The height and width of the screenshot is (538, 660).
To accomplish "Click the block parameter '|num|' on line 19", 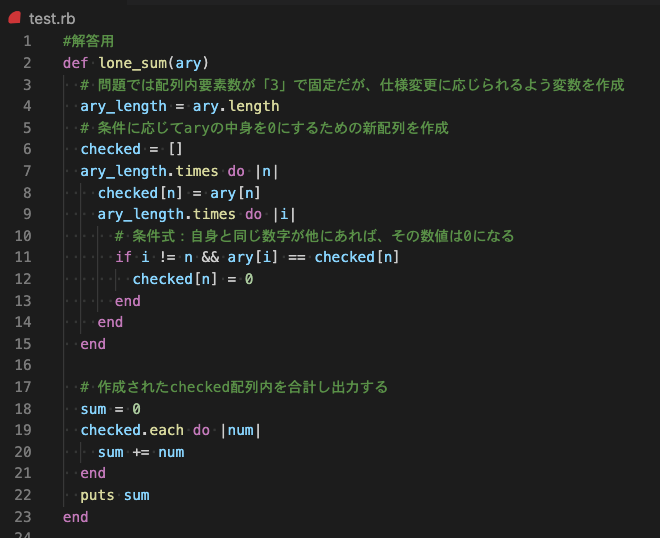I will click(241, 431).
